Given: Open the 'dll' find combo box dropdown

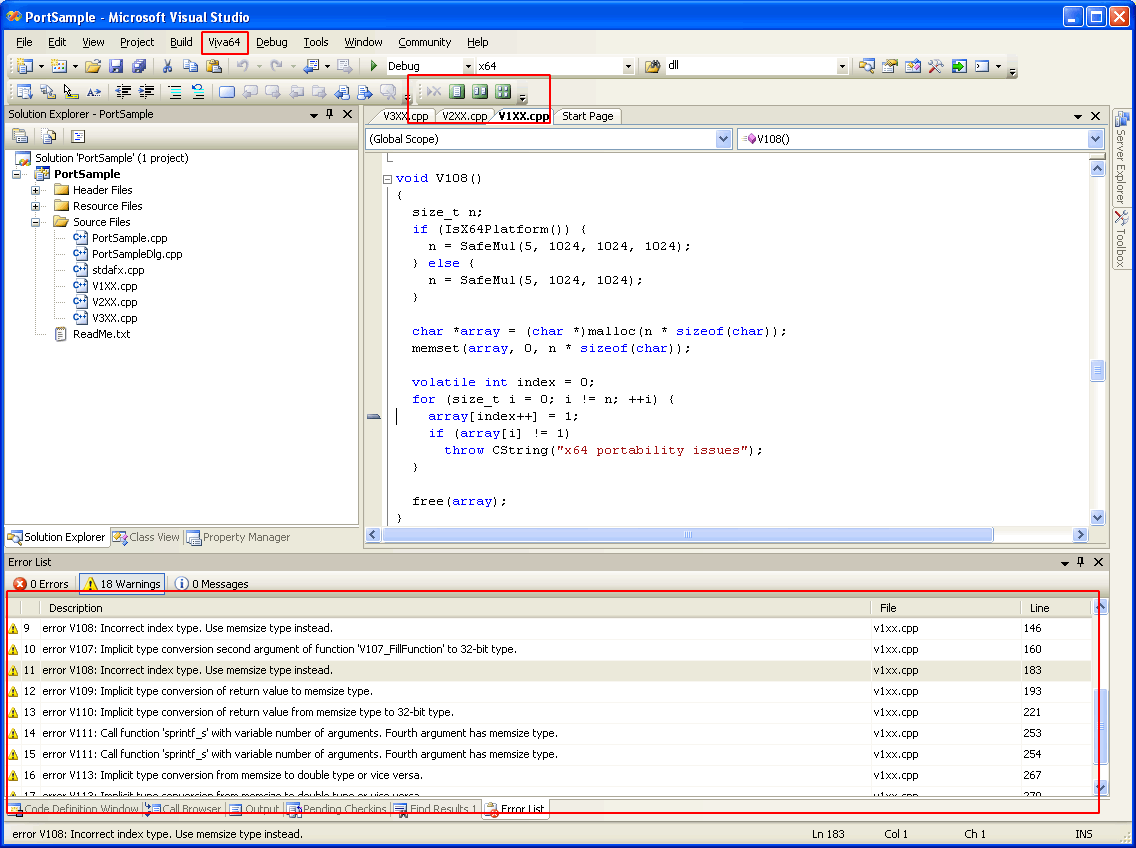Looking at the screenshot, I should [x=842, y=66].
